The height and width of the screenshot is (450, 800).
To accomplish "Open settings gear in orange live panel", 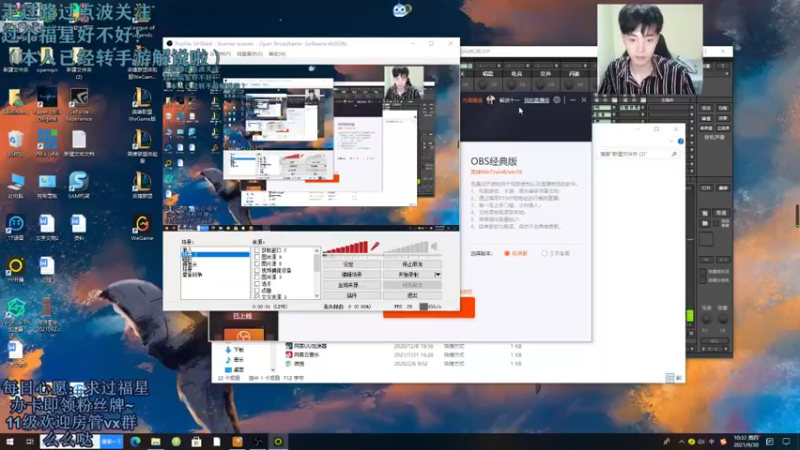I will click(557, 100).
